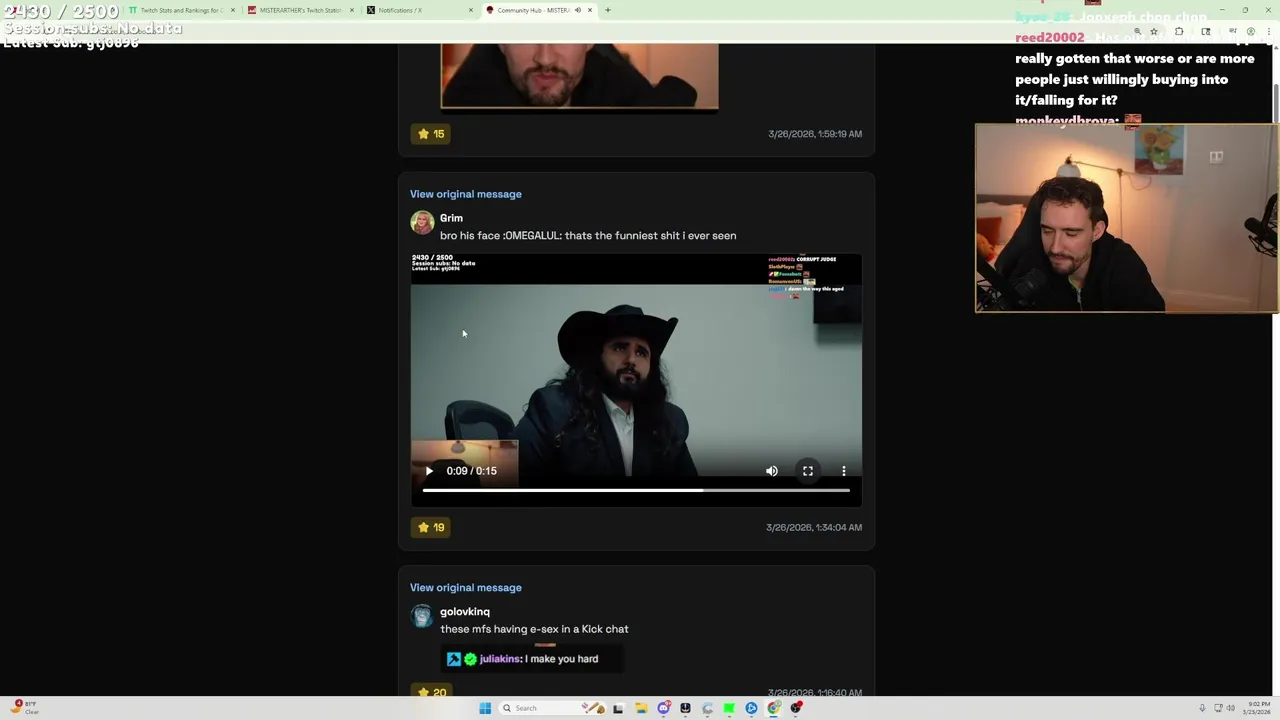Open the weather widget on taskbar
The height and width of the screenshot is (720, 1280).
click(24, 708)
